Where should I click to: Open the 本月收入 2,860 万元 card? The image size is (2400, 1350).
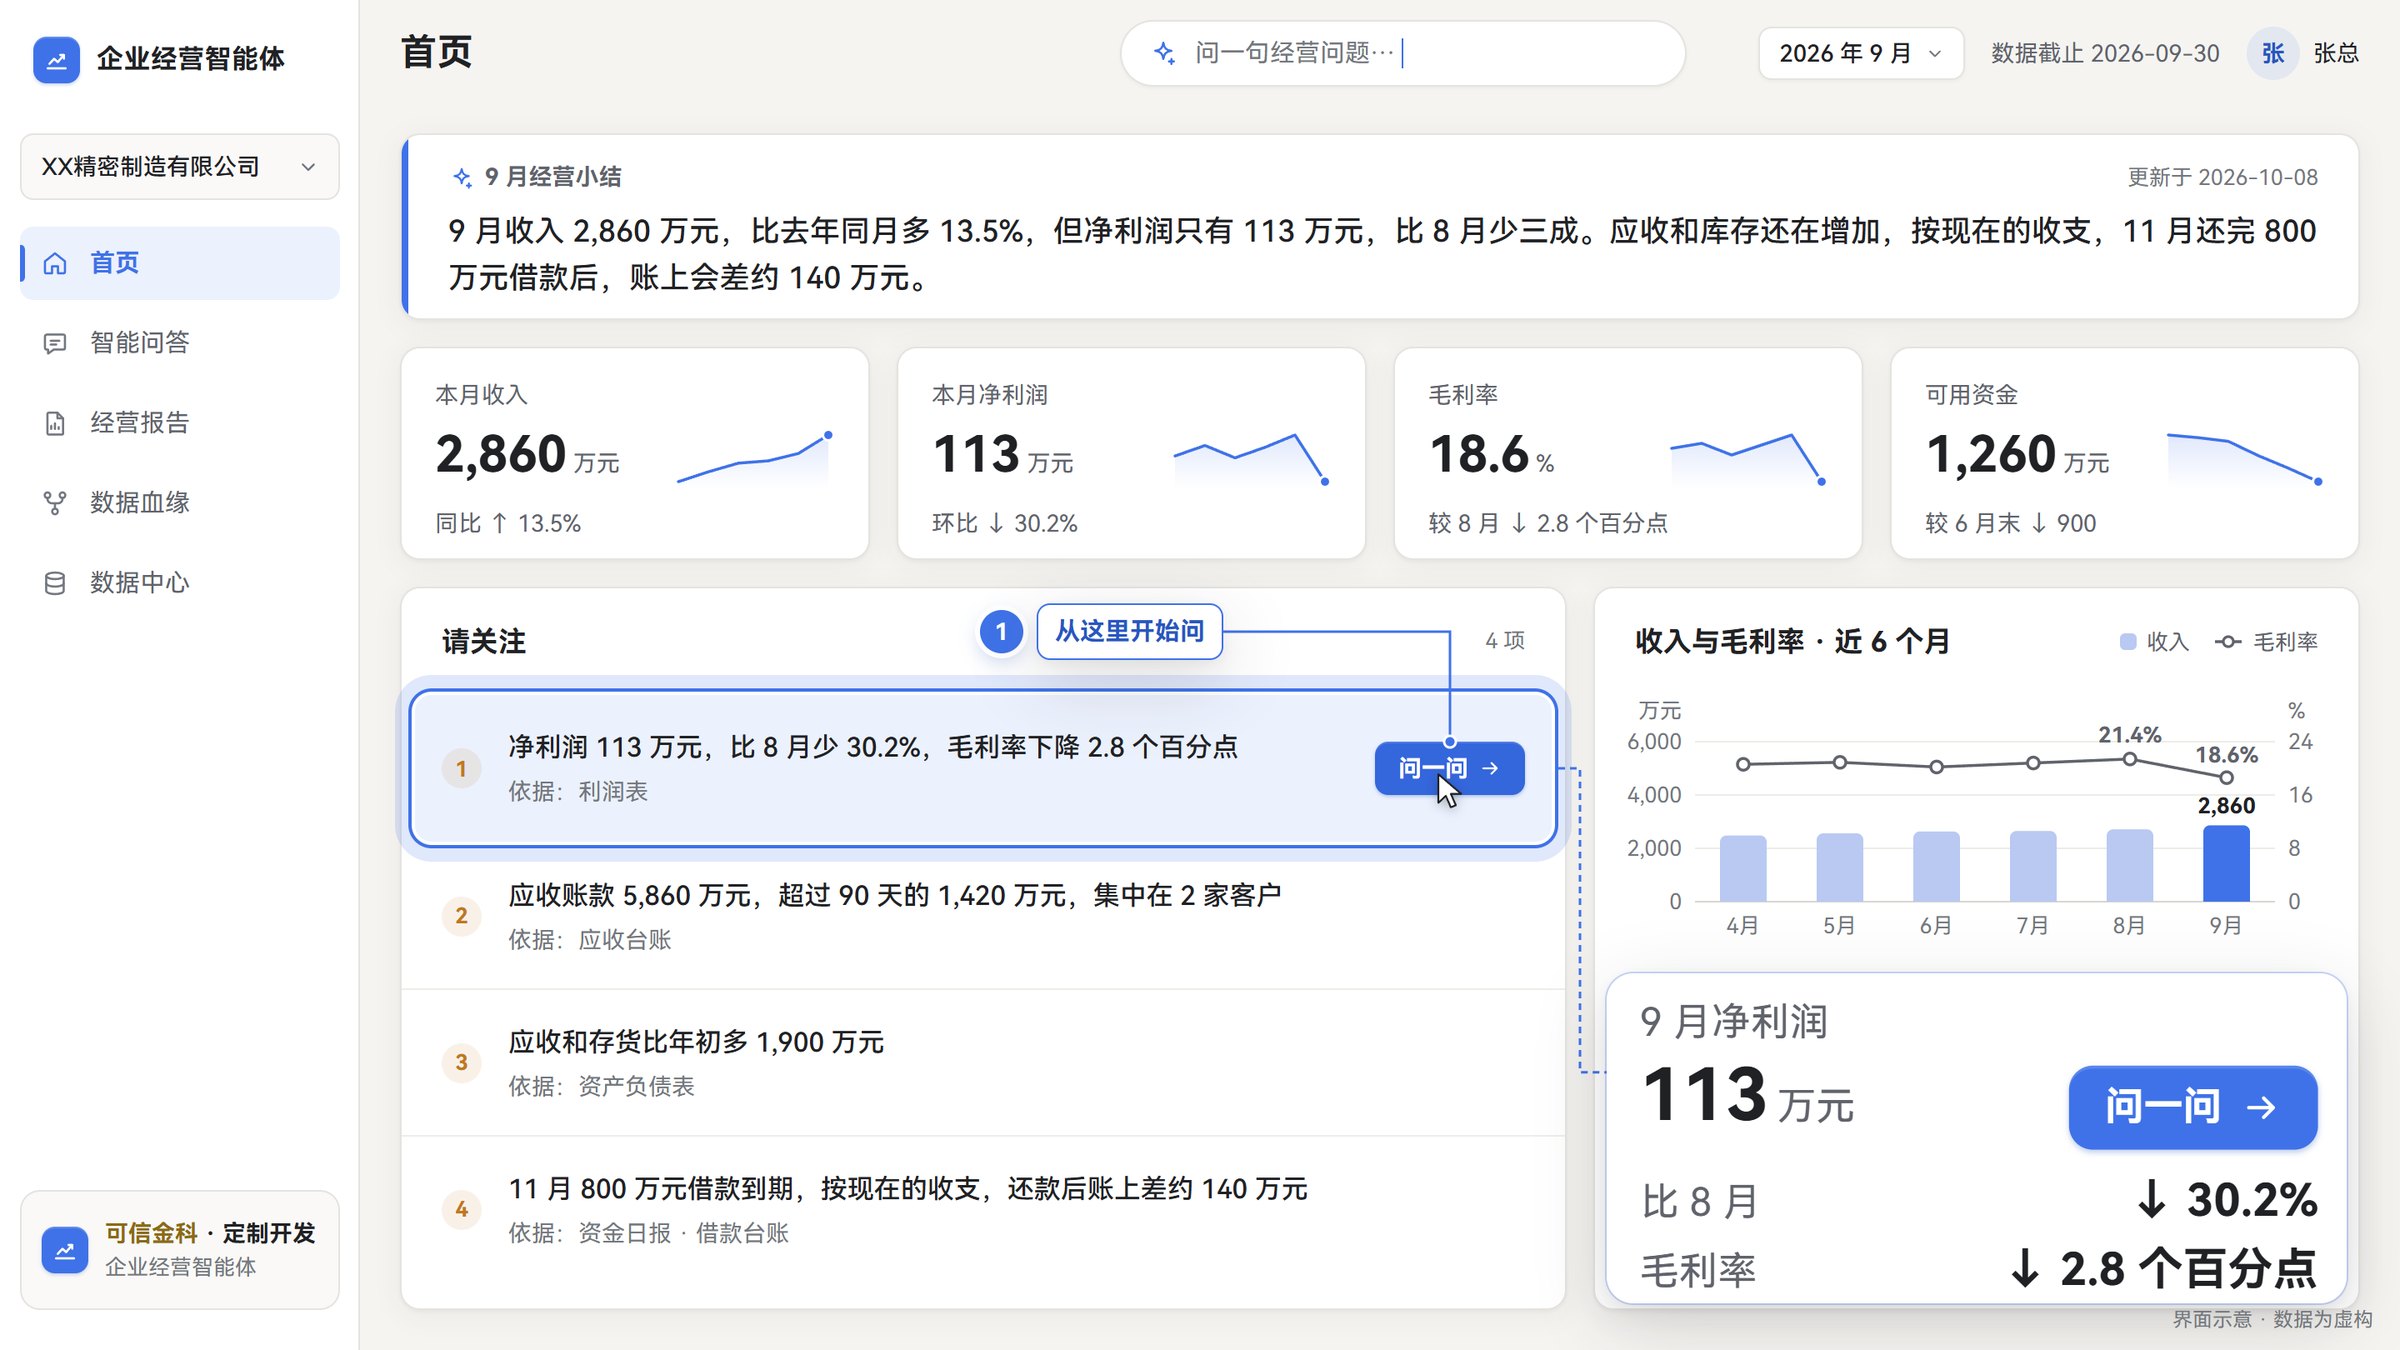coord(635,453)
